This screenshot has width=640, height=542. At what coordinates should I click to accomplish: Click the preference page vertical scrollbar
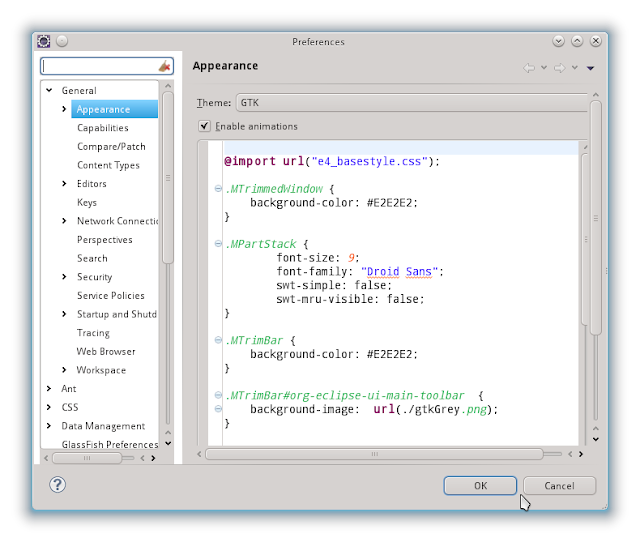[x=596, y=218]
